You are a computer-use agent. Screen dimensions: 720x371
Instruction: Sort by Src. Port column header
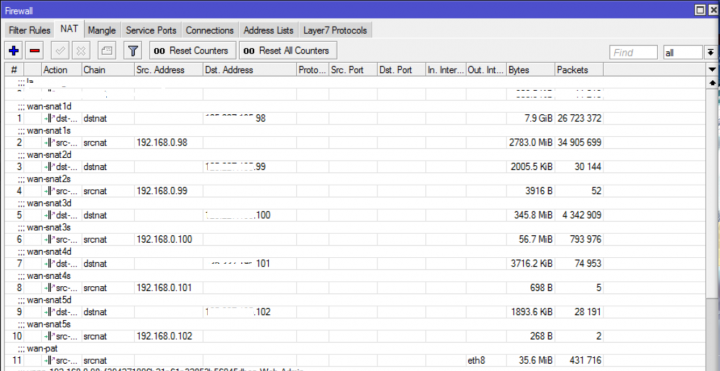[353, 70]
